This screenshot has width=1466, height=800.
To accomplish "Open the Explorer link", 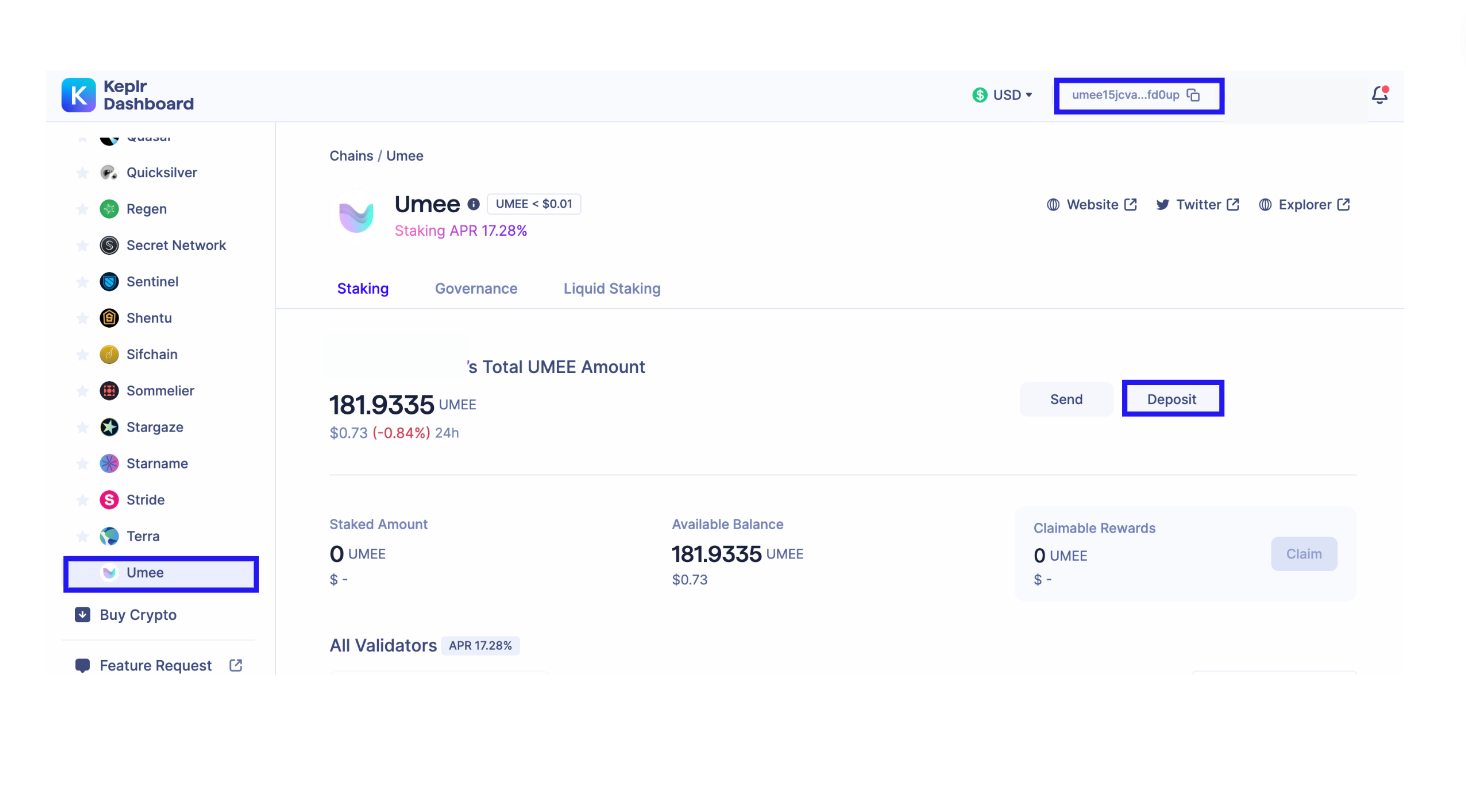I will (1305, 205).
